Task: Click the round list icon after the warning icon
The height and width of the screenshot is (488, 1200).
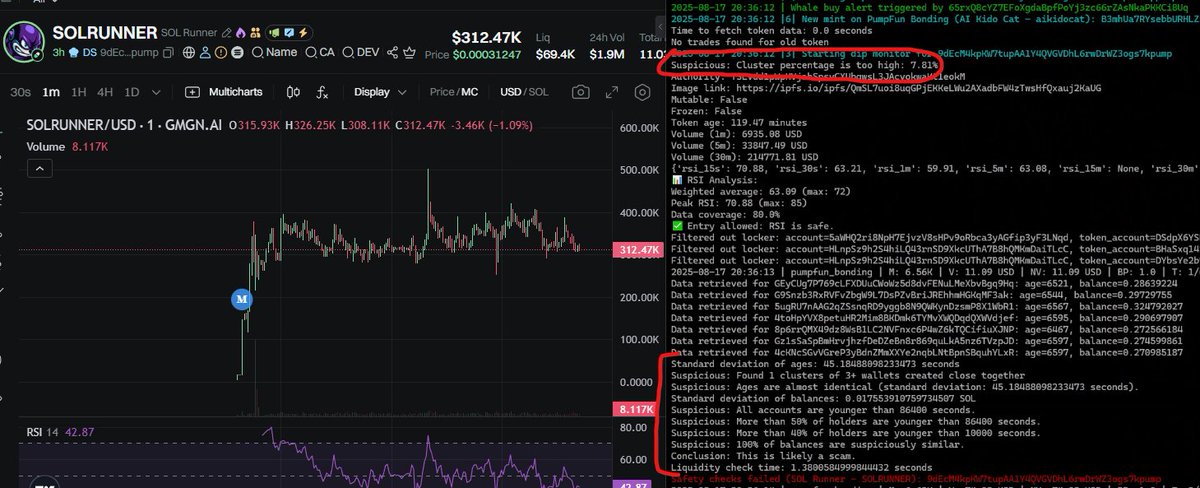Action: click(x=237, y=53)
